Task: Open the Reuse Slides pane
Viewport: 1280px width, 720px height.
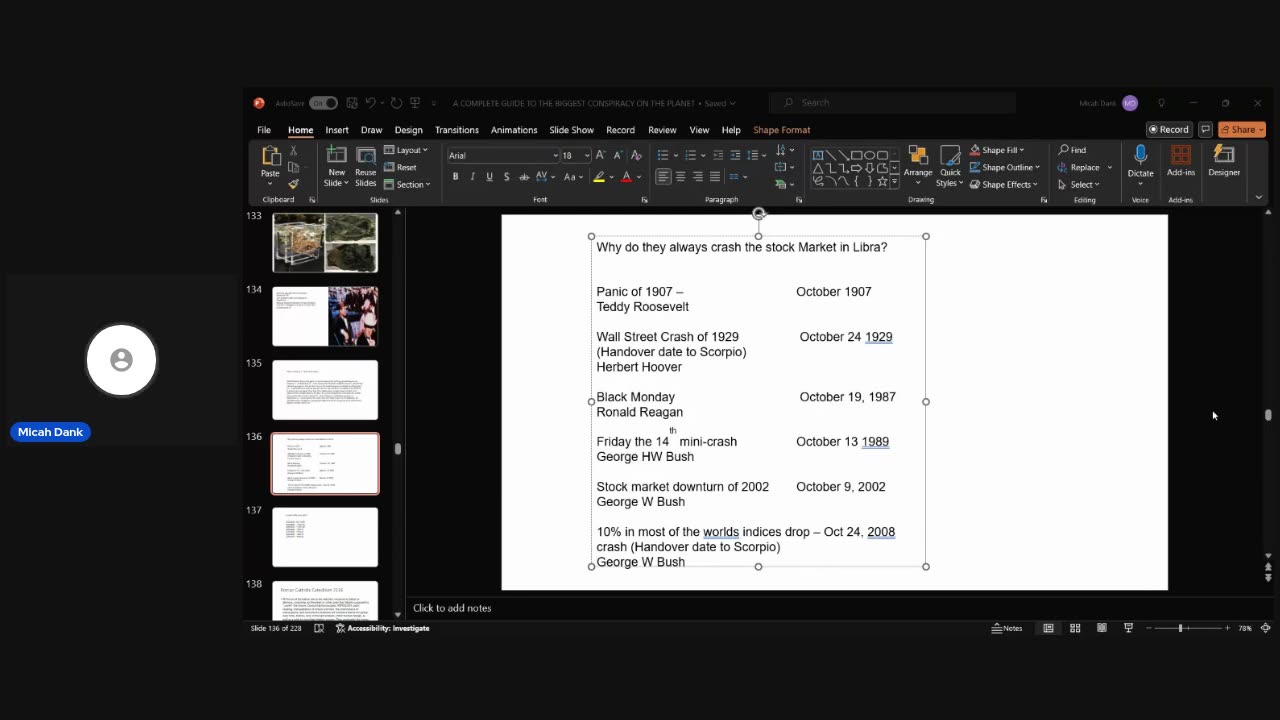Action: 366,166
